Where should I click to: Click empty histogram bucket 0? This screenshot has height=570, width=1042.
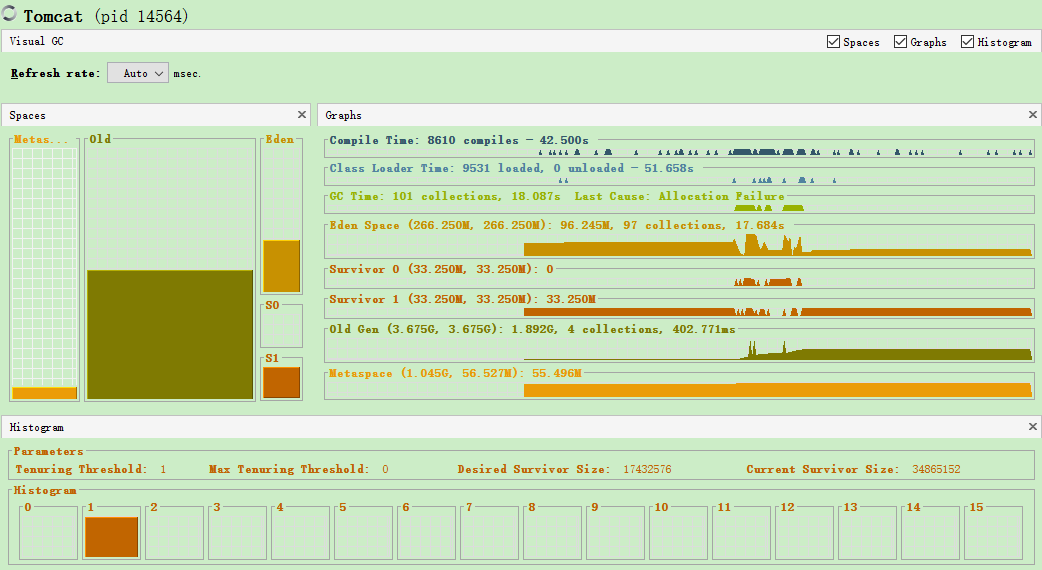(49, 535)
